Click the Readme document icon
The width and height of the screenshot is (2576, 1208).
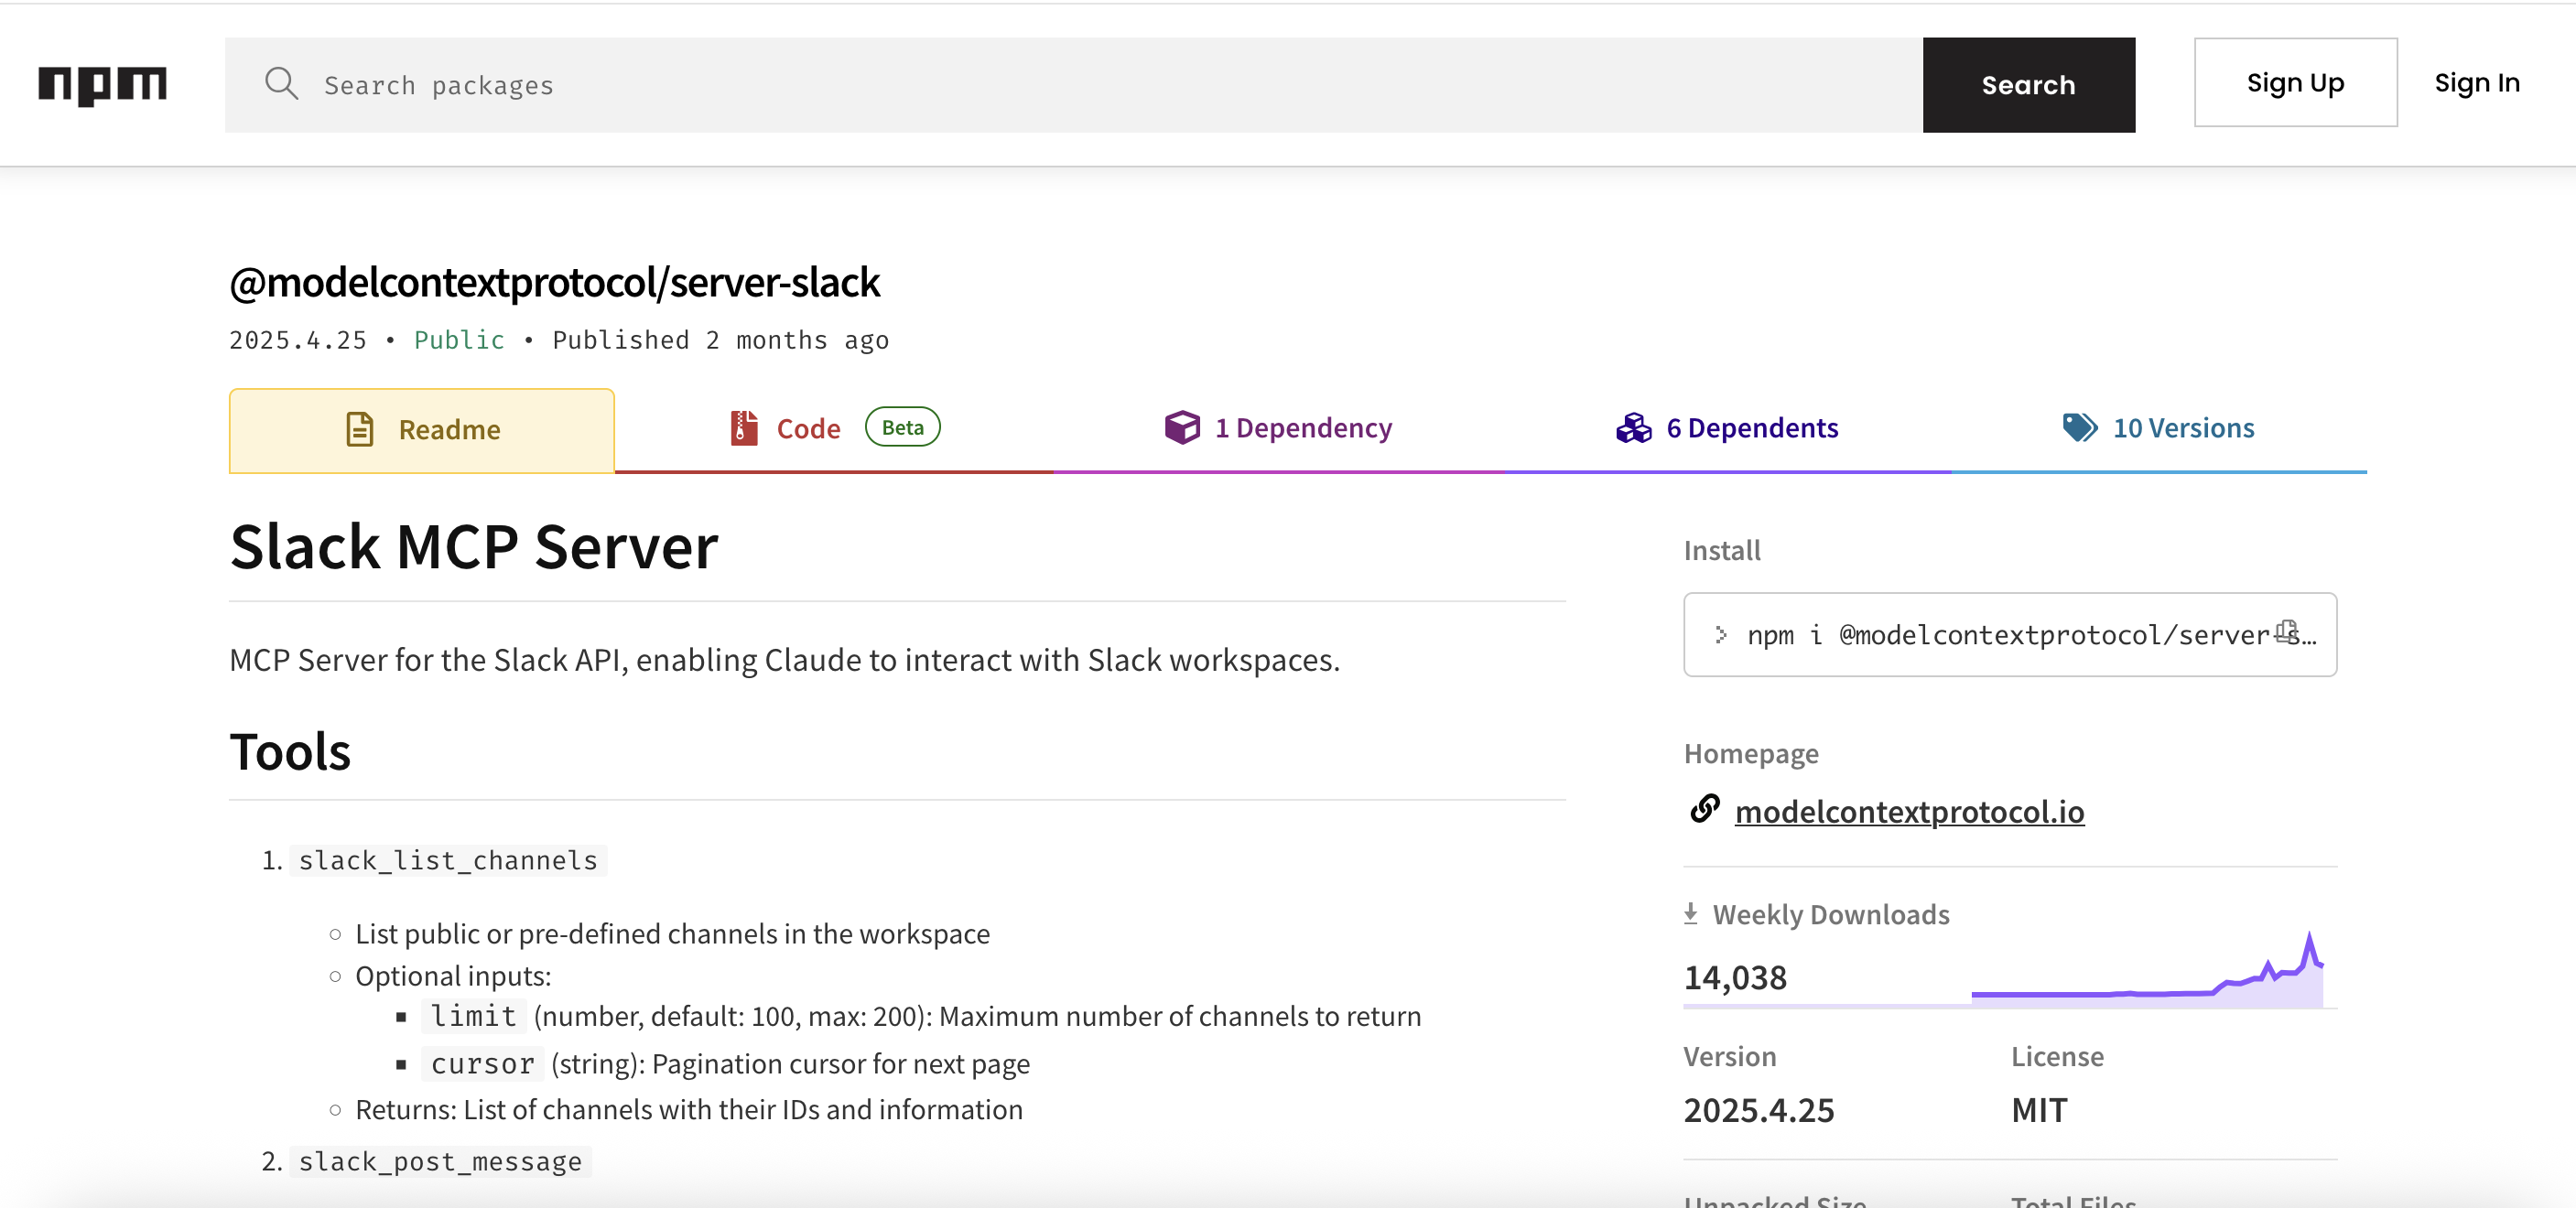point(359,429)
